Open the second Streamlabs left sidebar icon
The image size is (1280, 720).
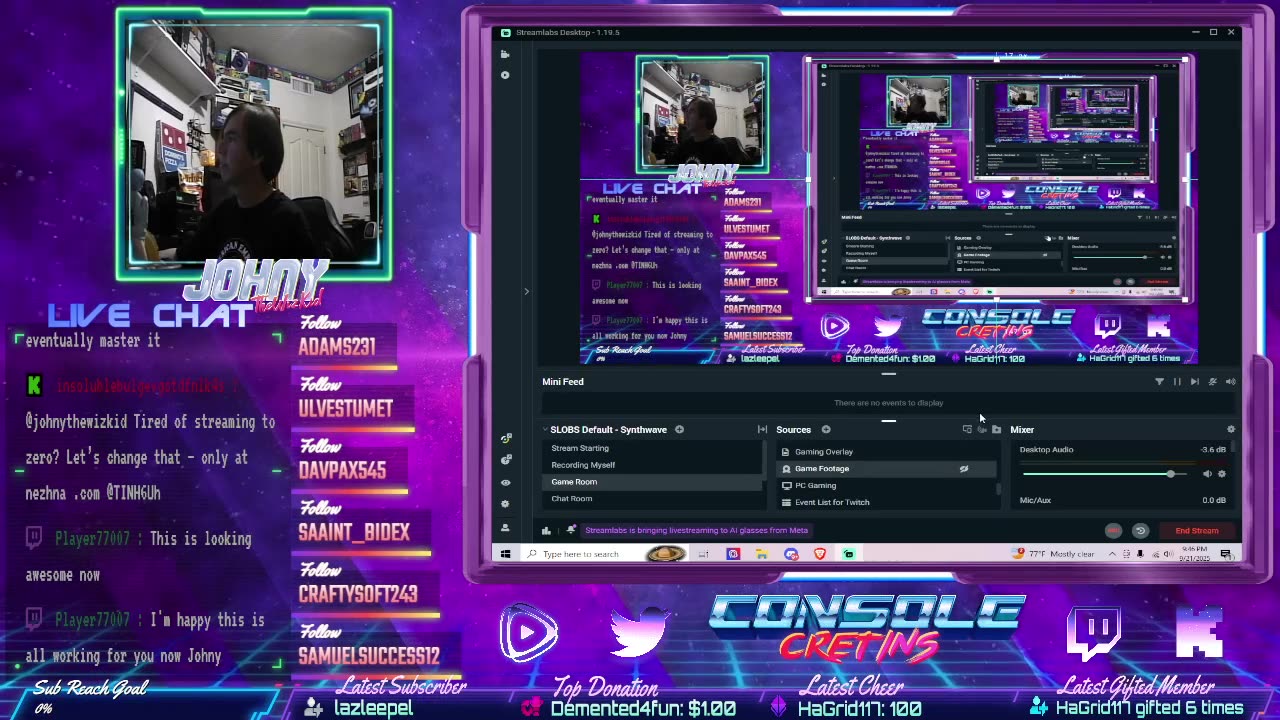(505, 75)
